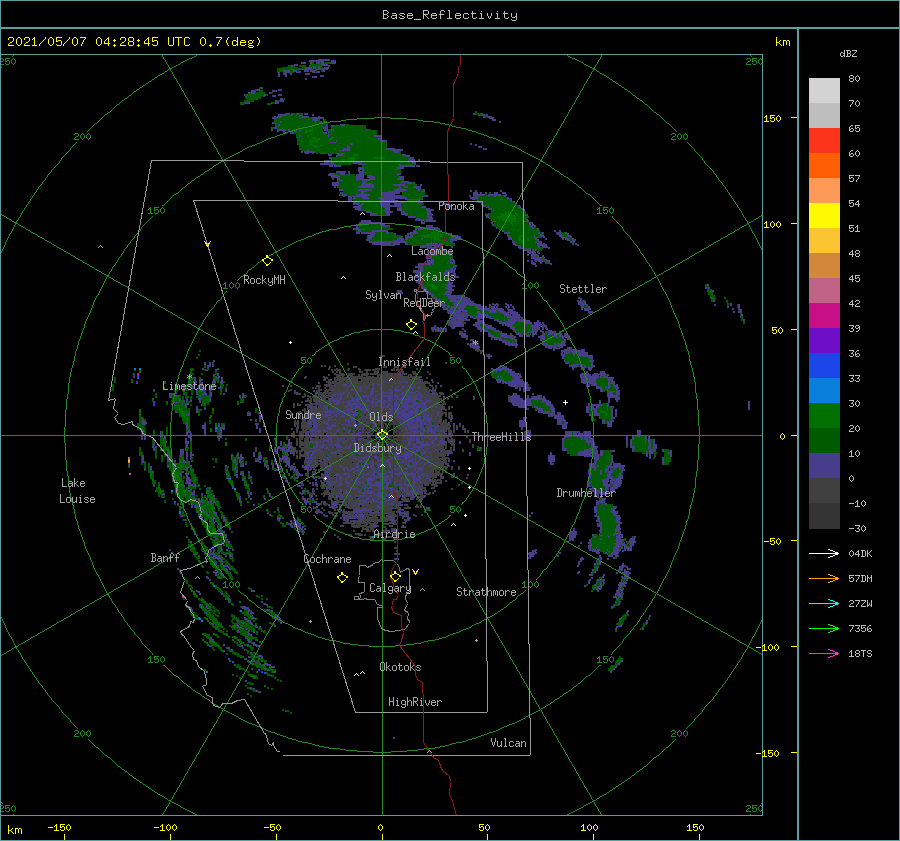Image resolution: width=900 pixels, height=841 pixels.
Task: Click the yellow diamond marker below Cochrane
Action: pyautogui.click(x=342, y=578)
